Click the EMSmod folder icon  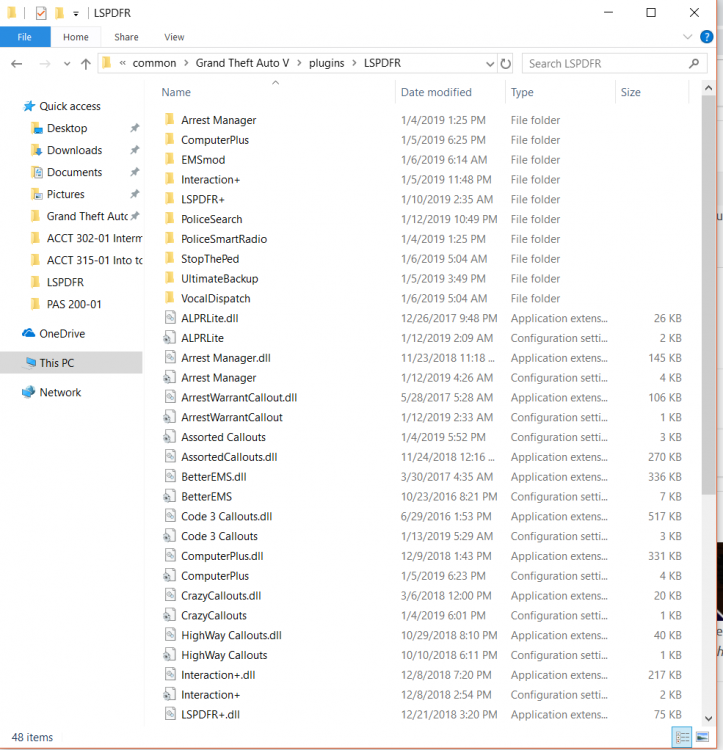click(170, 159)
